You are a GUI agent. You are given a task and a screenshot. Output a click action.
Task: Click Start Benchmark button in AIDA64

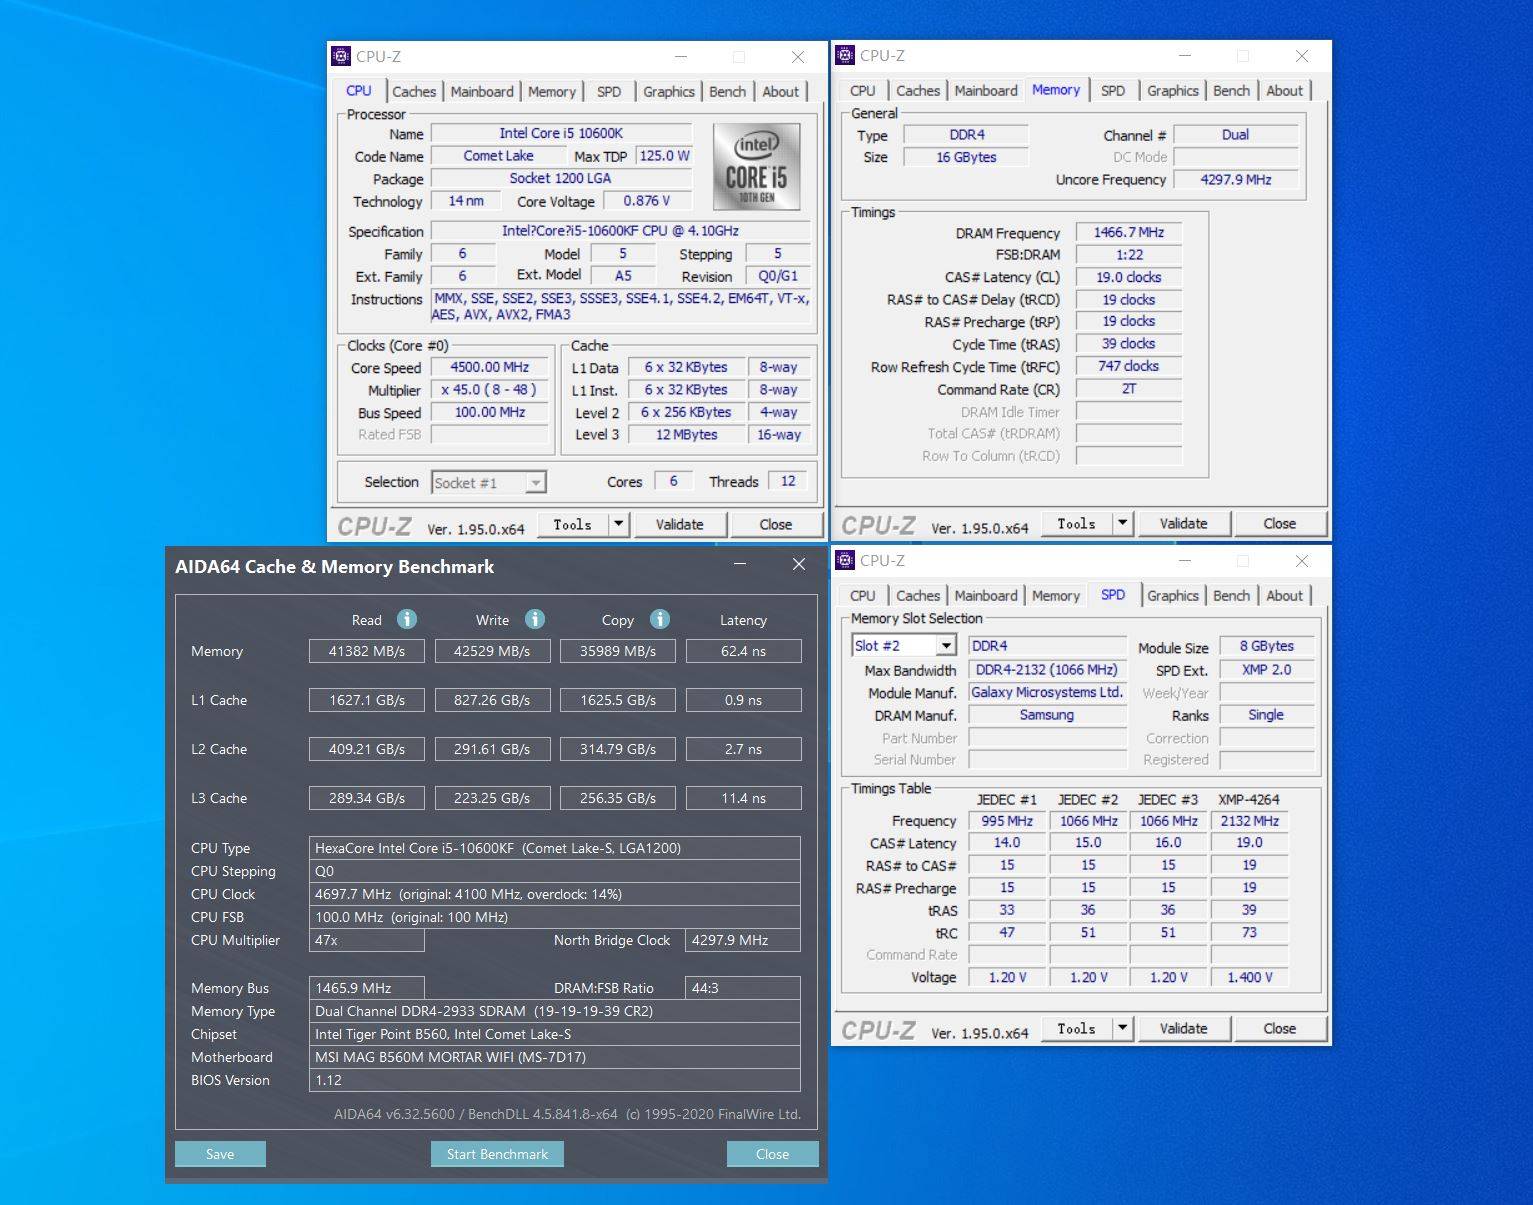click(x=497, y=1154)
